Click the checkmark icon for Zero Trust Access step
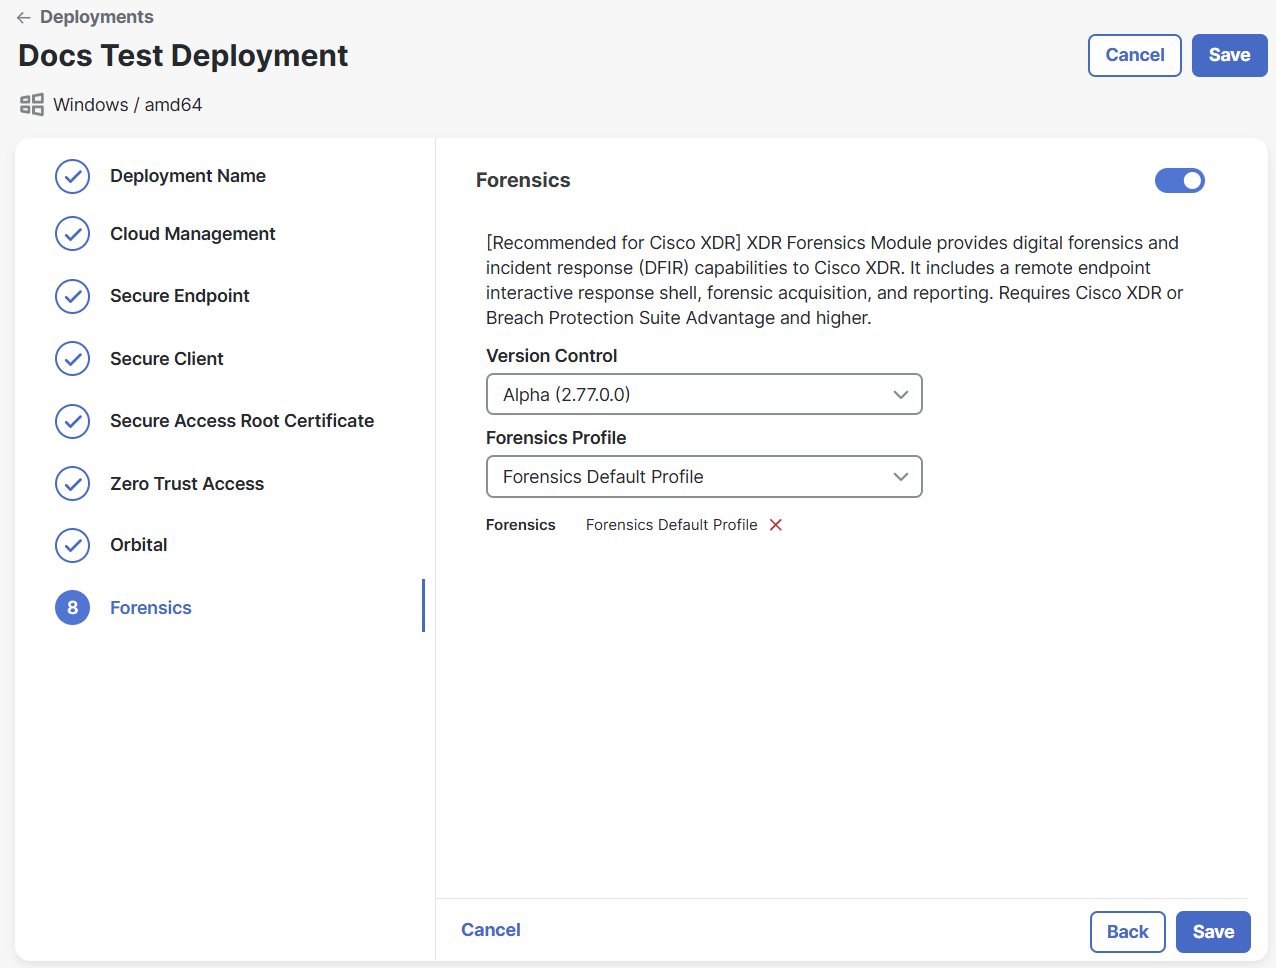 coord(72,483)
